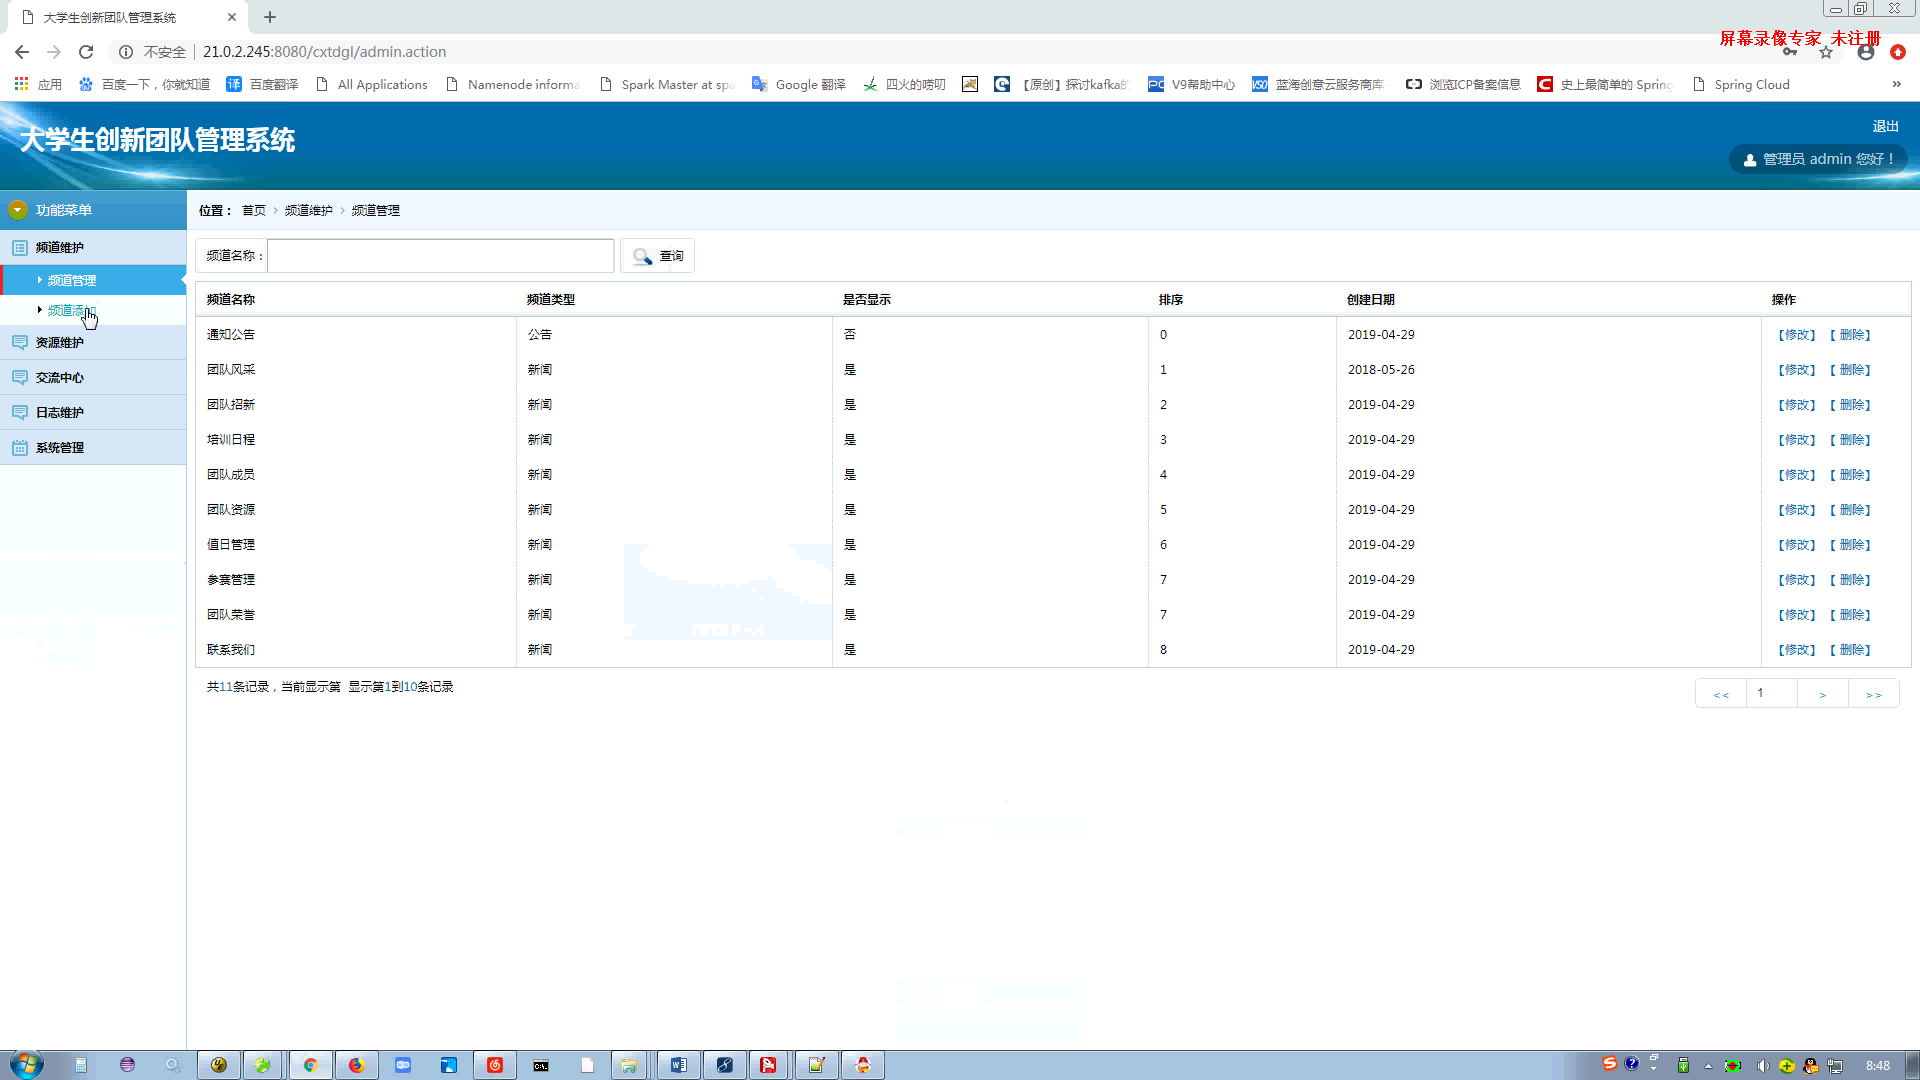Go to the last page with >>

(1874, 693)
